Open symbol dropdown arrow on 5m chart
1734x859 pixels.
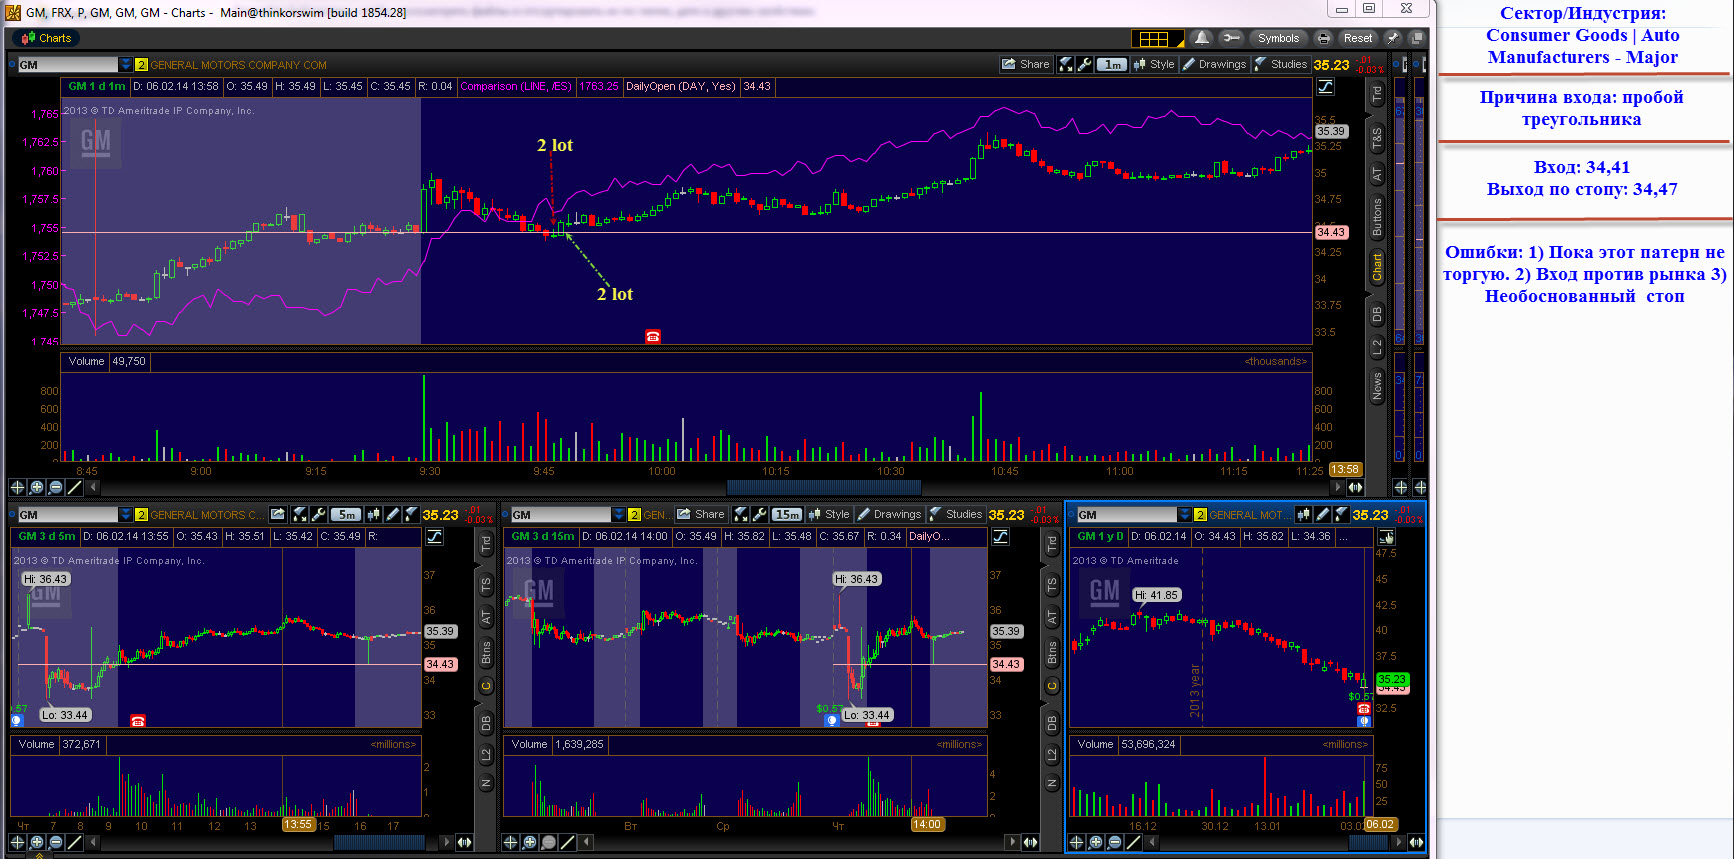pos(125,515)
